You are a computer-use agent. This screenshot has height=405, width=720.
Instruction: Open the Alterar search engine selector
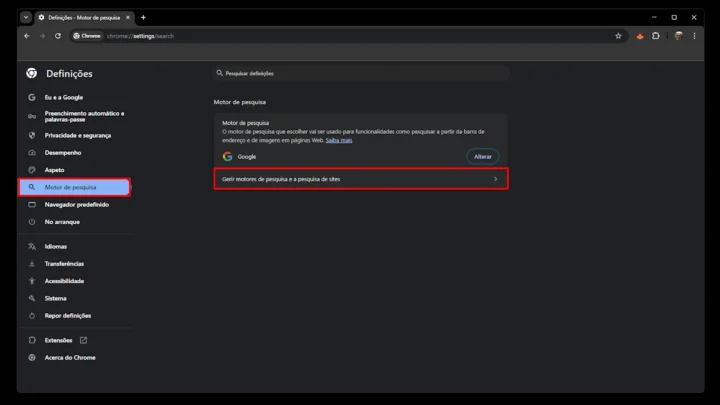point(482,157)
